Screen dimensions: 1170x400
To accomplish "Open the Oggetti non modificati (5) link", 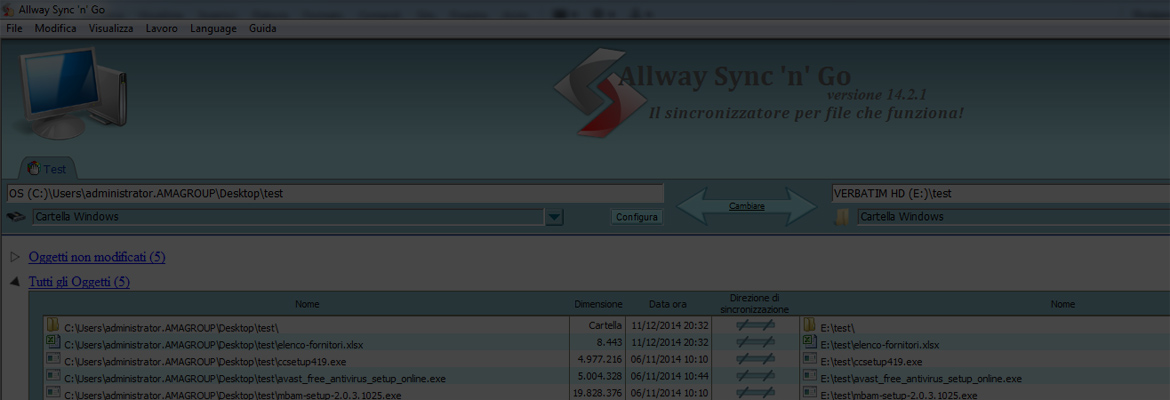I will 97,257.
